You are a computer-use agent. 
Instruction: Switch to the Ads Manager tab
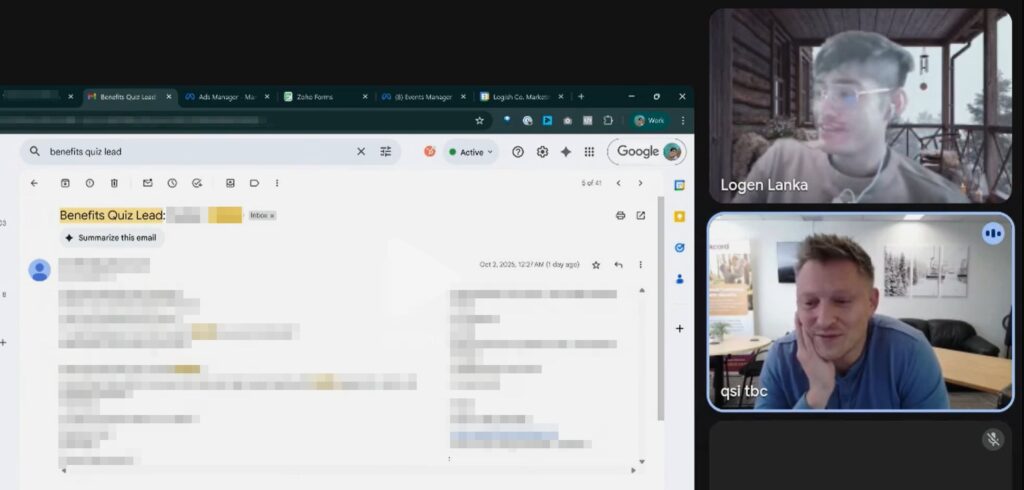click(219, 97)
